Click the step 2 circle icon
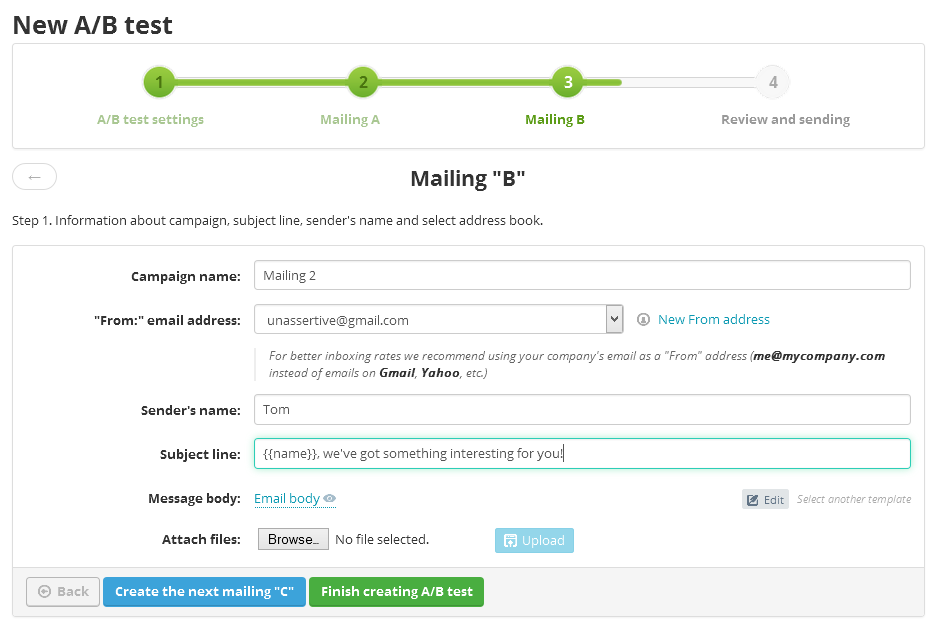 [363, 82]
